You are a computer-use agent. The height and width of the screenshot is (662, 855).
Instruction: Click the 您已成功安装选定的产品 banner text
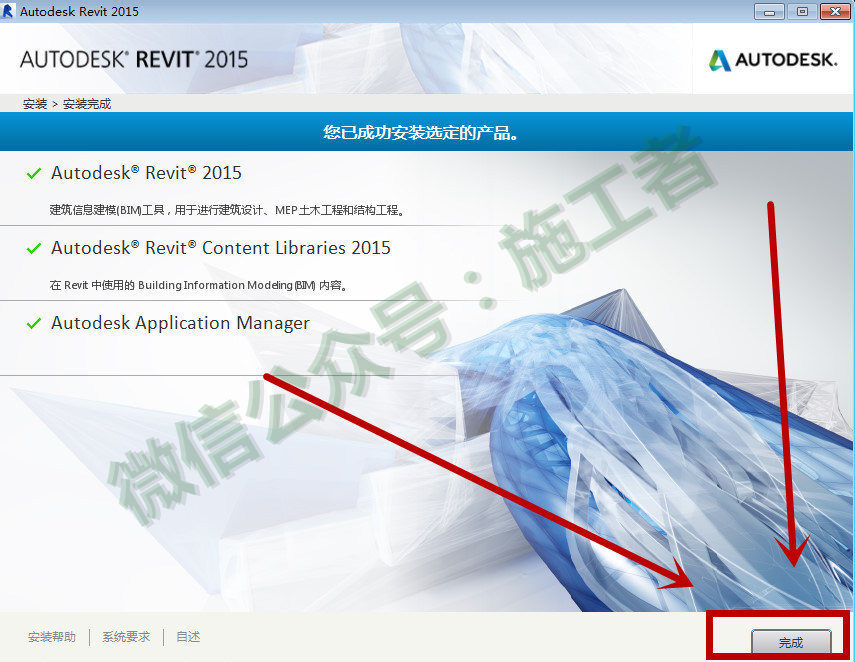[420, 132]
